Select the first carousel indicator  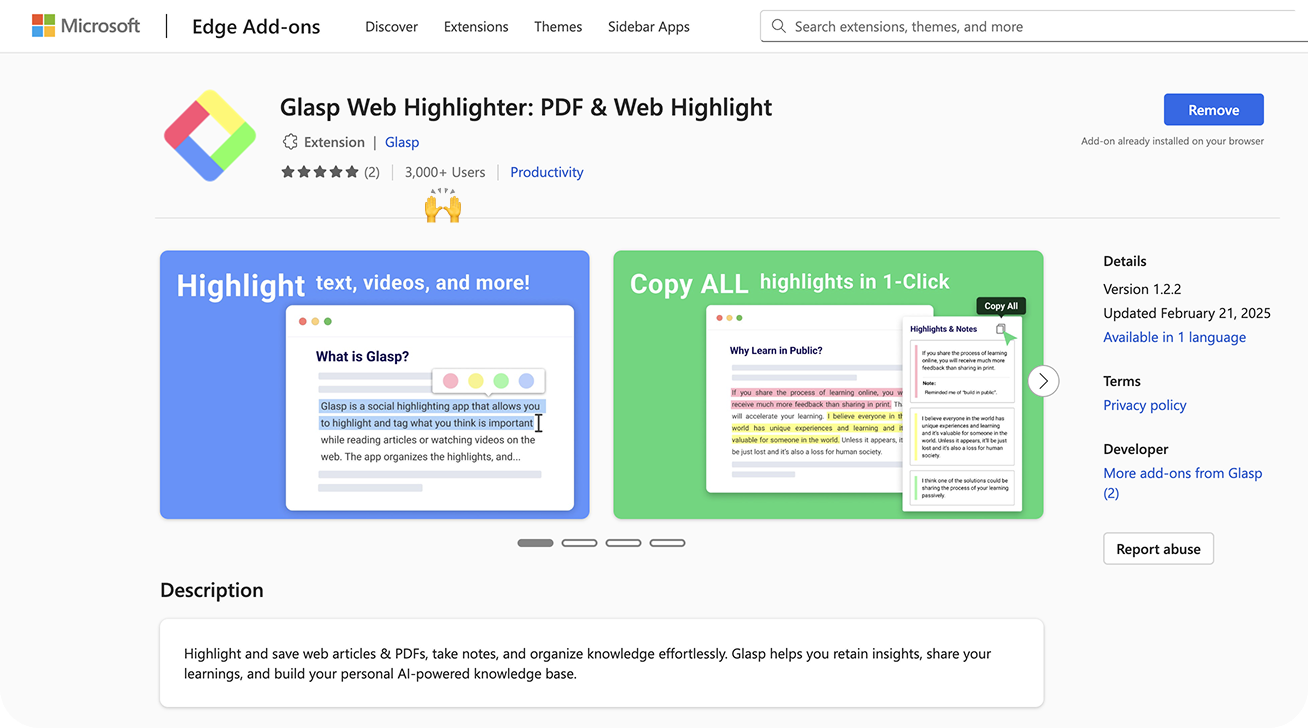pos(535,543)
